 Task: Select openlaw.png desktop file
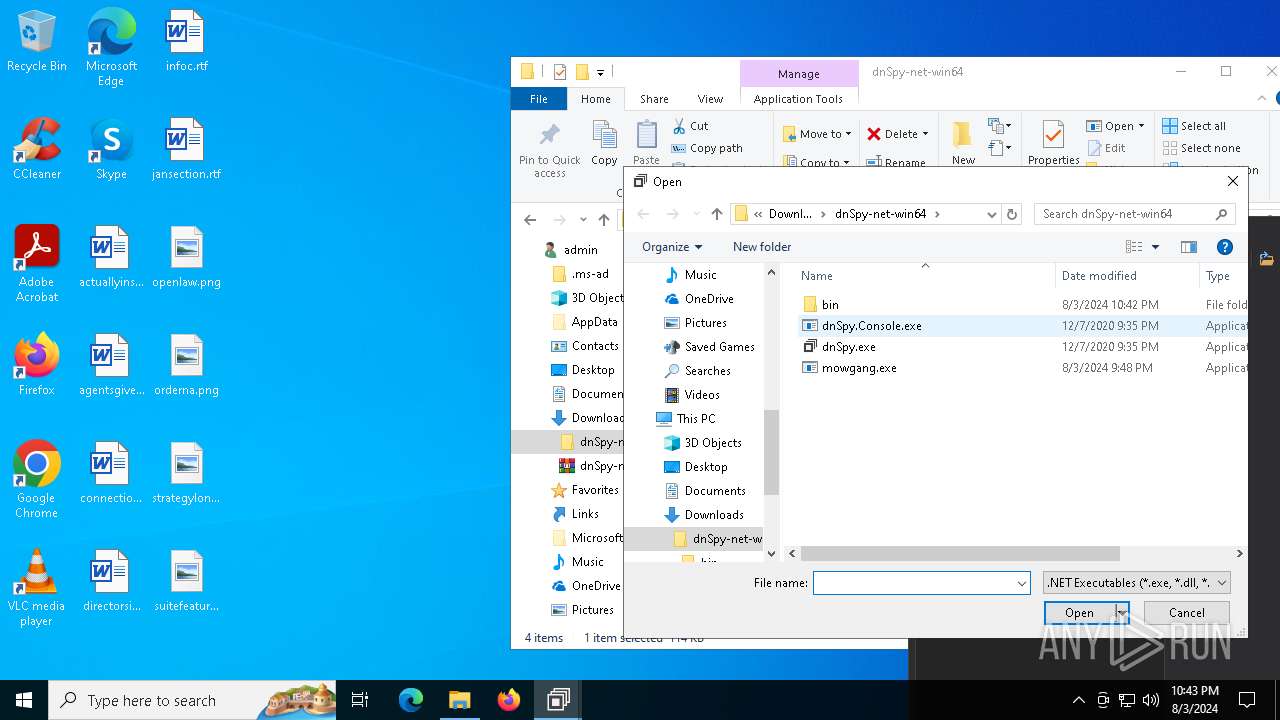click(x=186, y=258)
